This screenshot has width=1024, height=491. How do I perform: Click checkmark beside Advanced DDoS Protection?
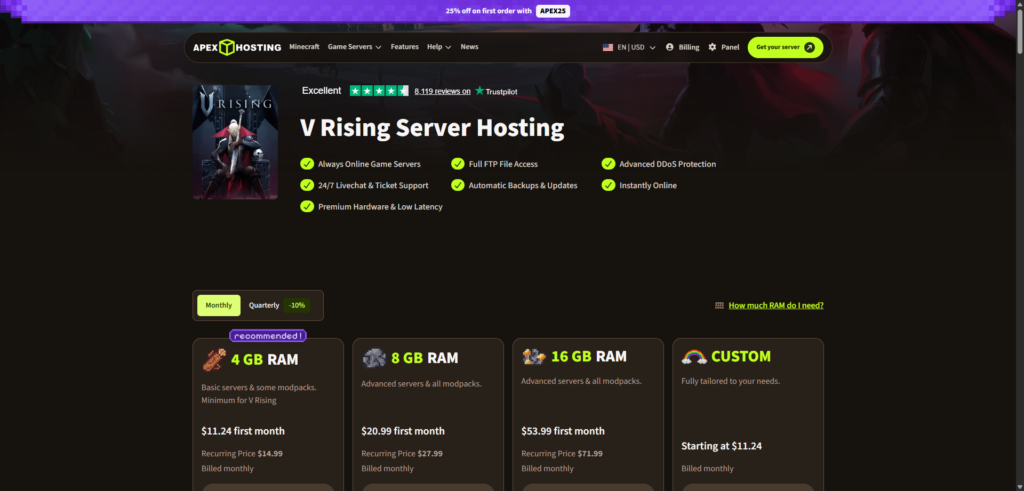click(x=608, y=164)
